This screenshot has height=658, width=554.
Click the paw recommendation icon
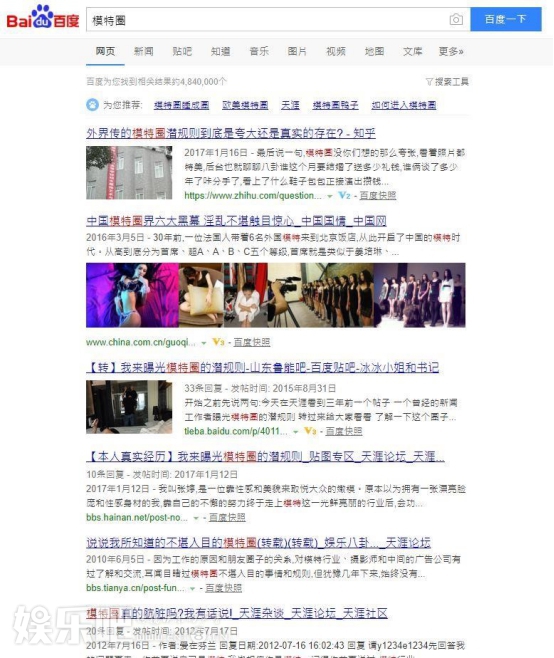click(92, 104)
